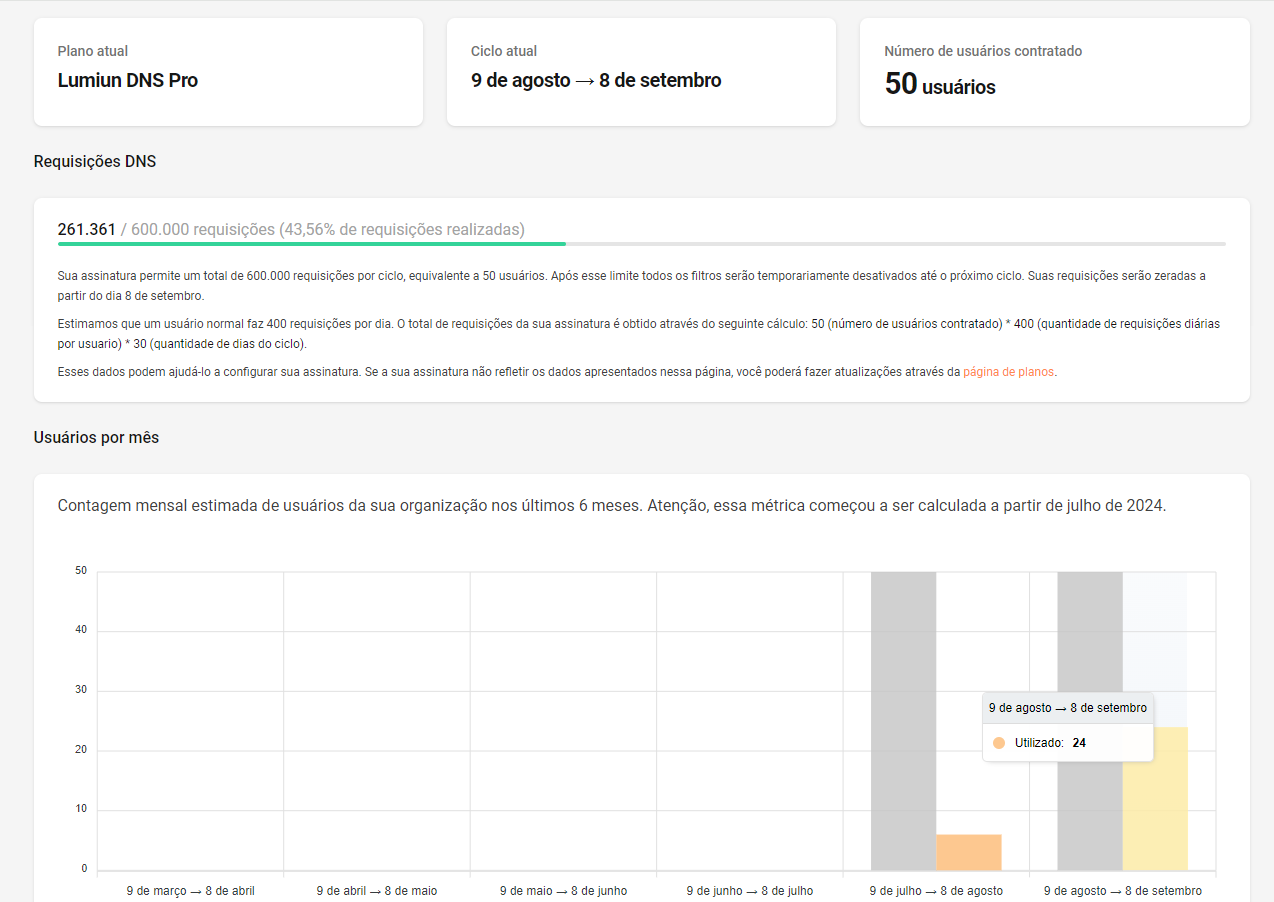
Task: Select the orange usage bar for 9 de julho cycle
Action: (x=968, y=852)
